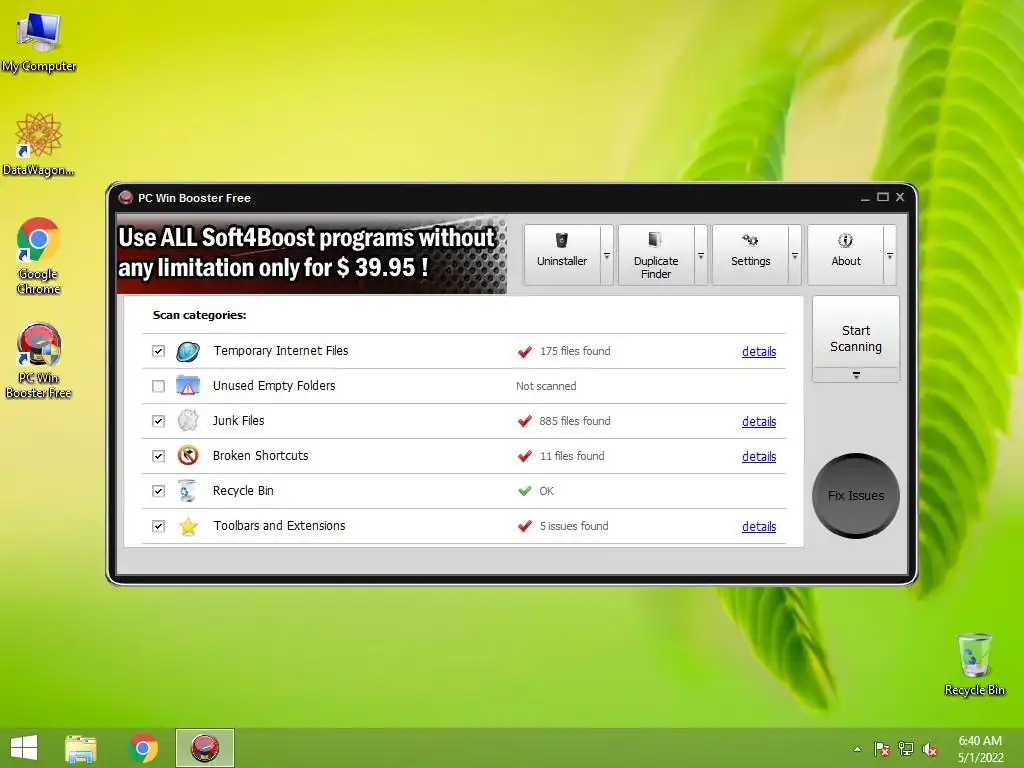Show hidden tray icons arrow
Viewport: 1024px width, 768px height.
tap(857, 749)
